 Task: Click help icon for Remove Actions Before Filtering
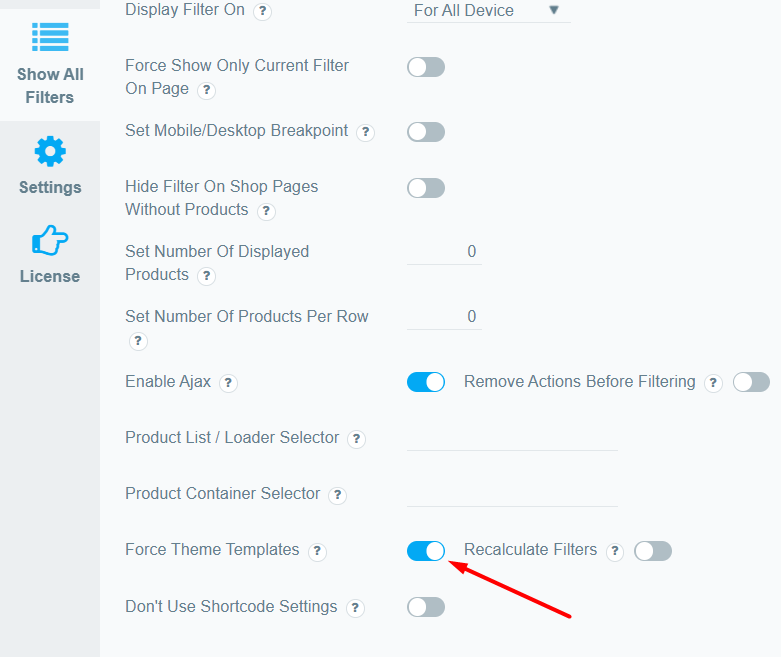click(713, 383)
